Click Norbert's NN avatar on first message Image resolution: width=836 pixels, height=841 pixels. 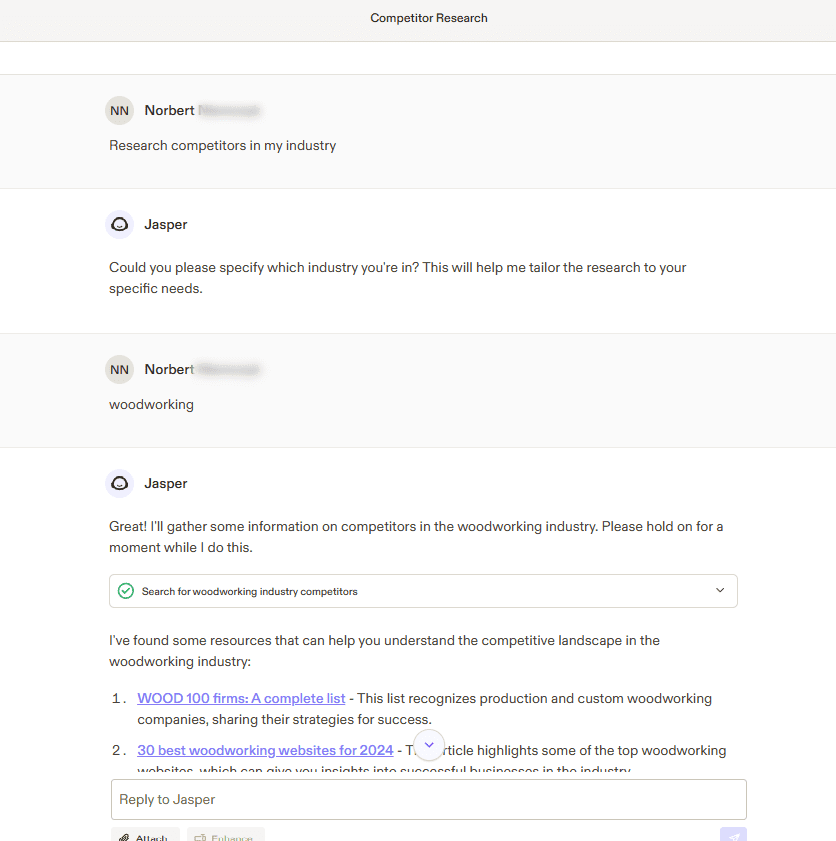coord(120,110)
